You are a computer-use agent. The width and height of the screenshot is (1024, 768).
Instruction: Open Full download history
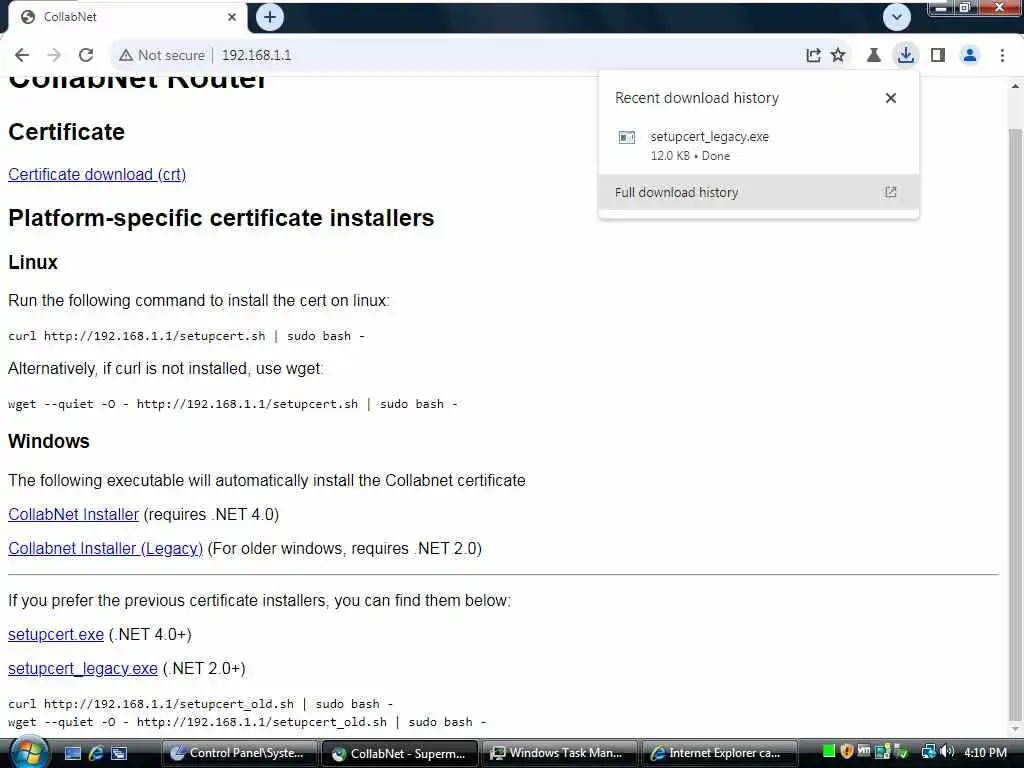pos(758,192)
